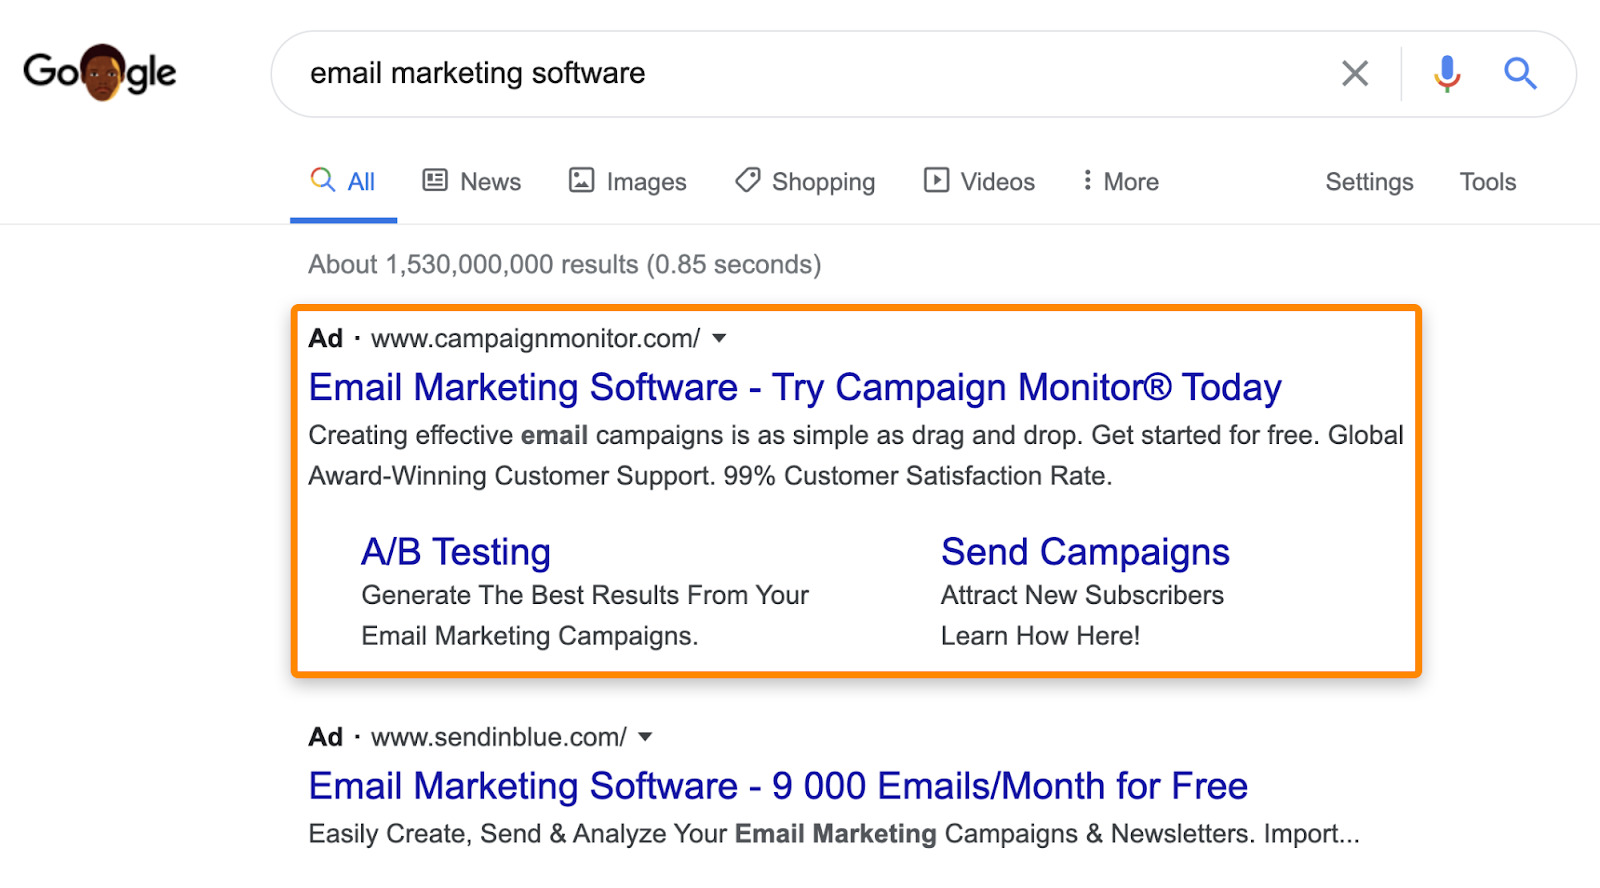Open the Tools menu

(x=1487, y=182)
